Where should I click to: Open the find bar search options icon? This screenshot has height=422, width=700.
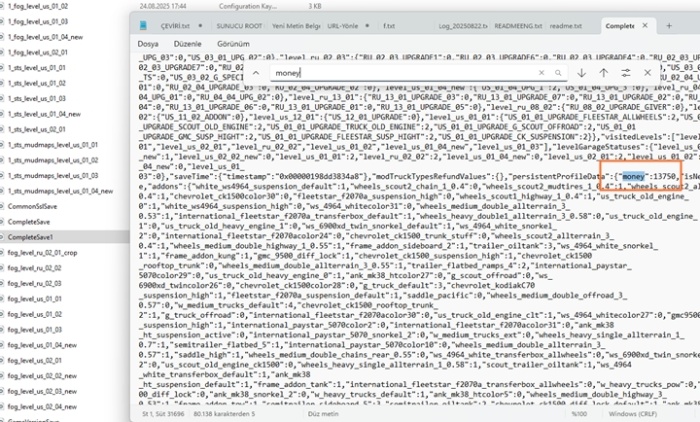[x=625, y=73]
